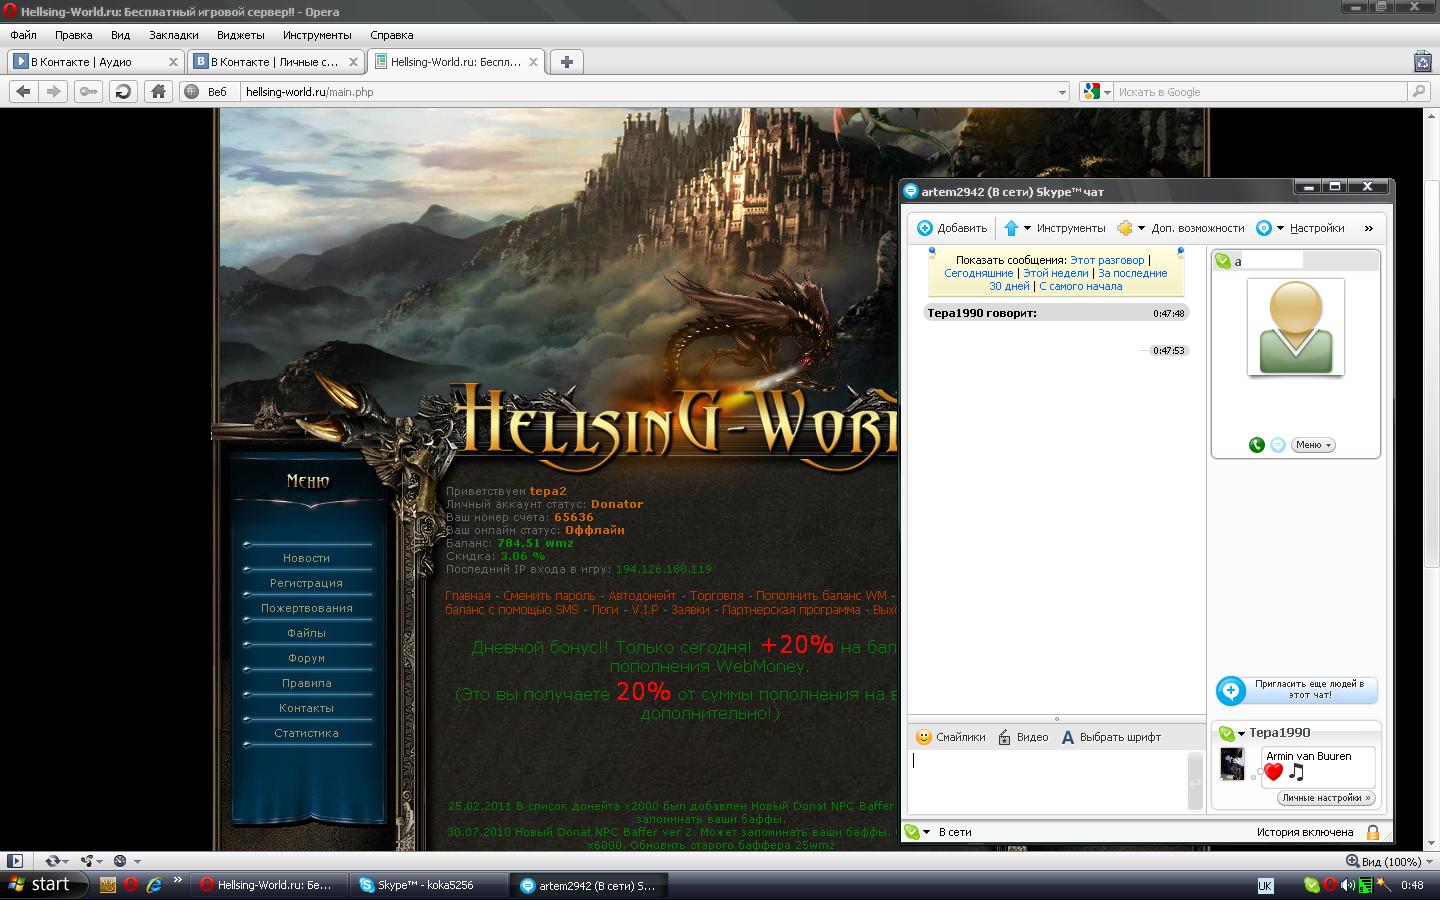Click the Skype message input field
This screenshot has width=1440, height=900.
pyautogui.click(x=1047, y=781)
